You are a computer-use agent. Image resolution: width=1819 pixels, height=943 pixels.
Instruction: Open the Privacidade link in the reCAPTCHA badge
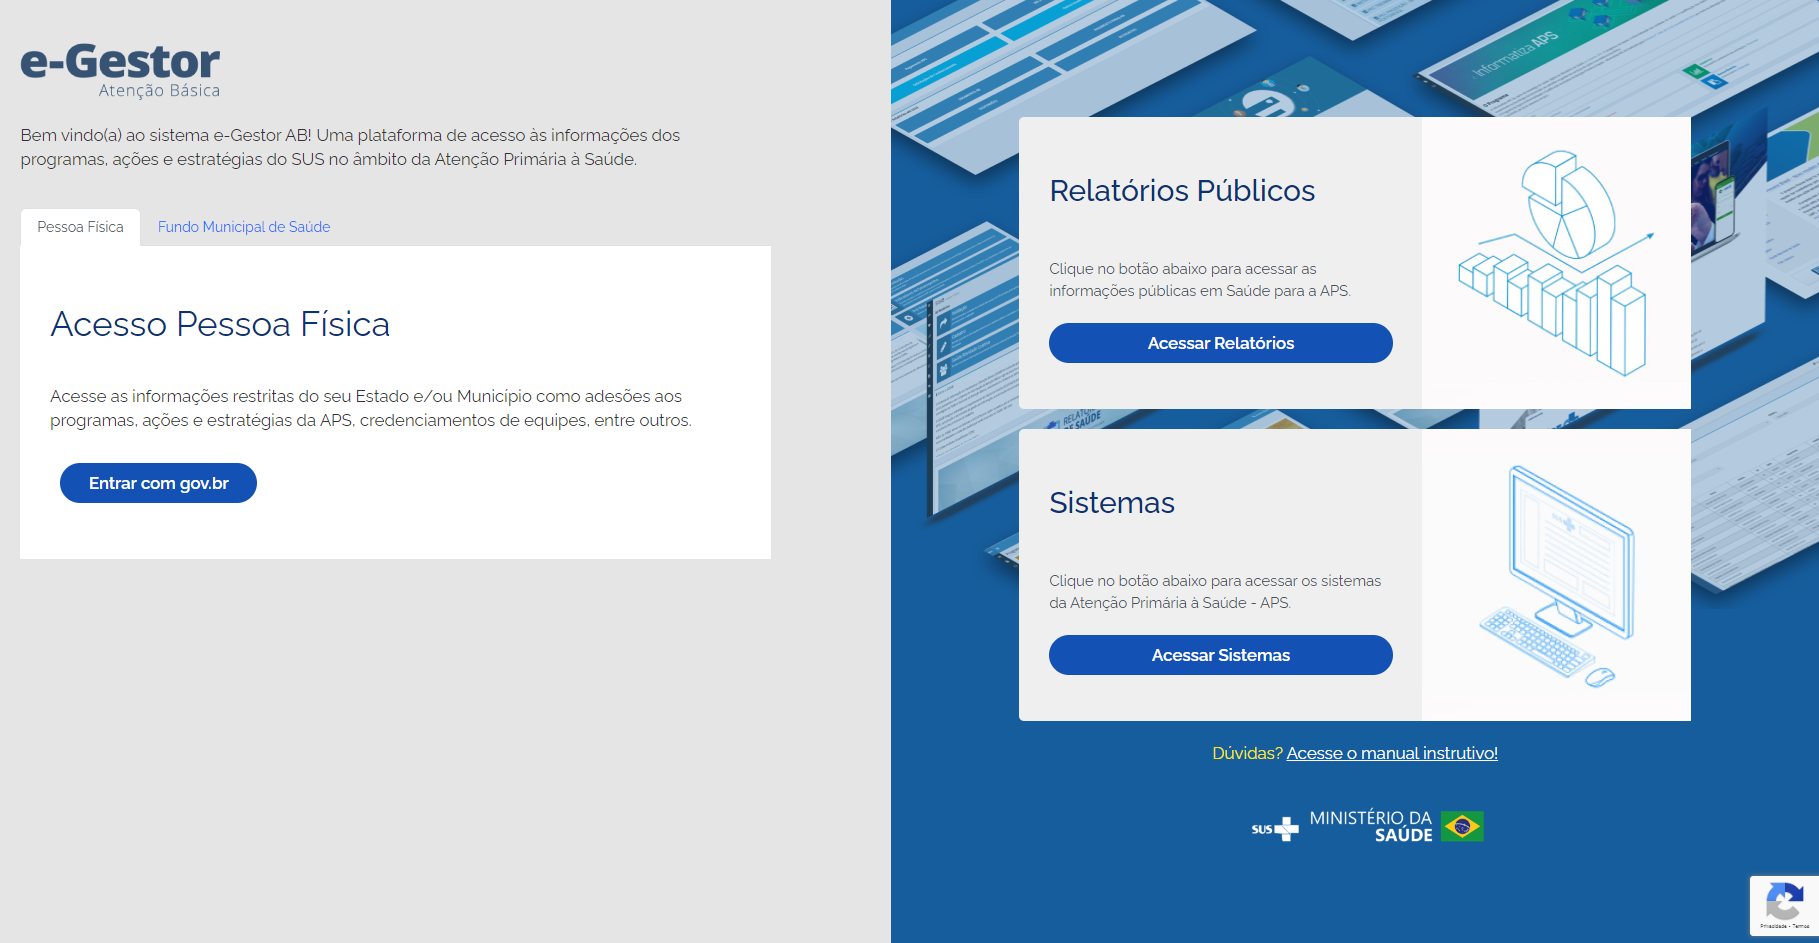1772,926
